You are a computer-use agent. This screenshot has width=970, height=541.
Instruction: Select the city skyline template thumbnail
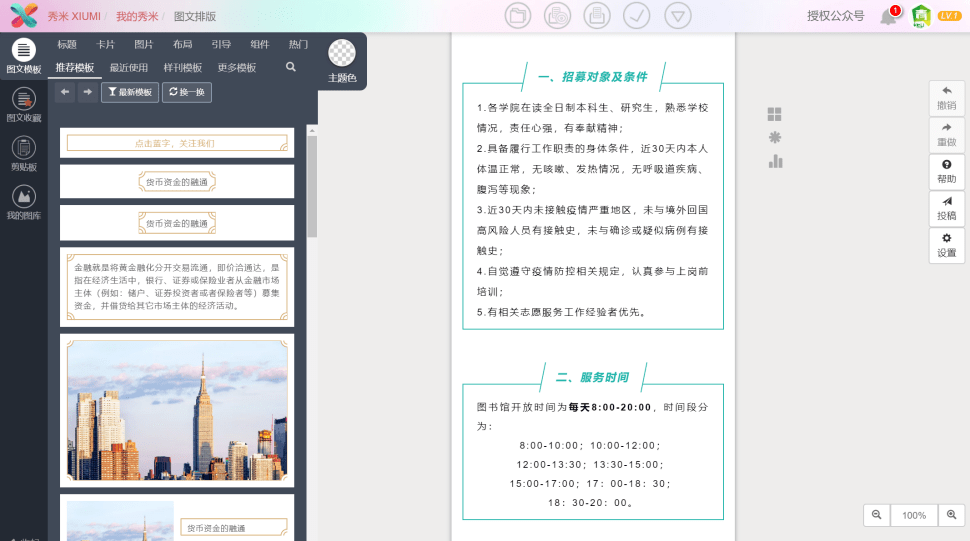(x=177, y=411)
